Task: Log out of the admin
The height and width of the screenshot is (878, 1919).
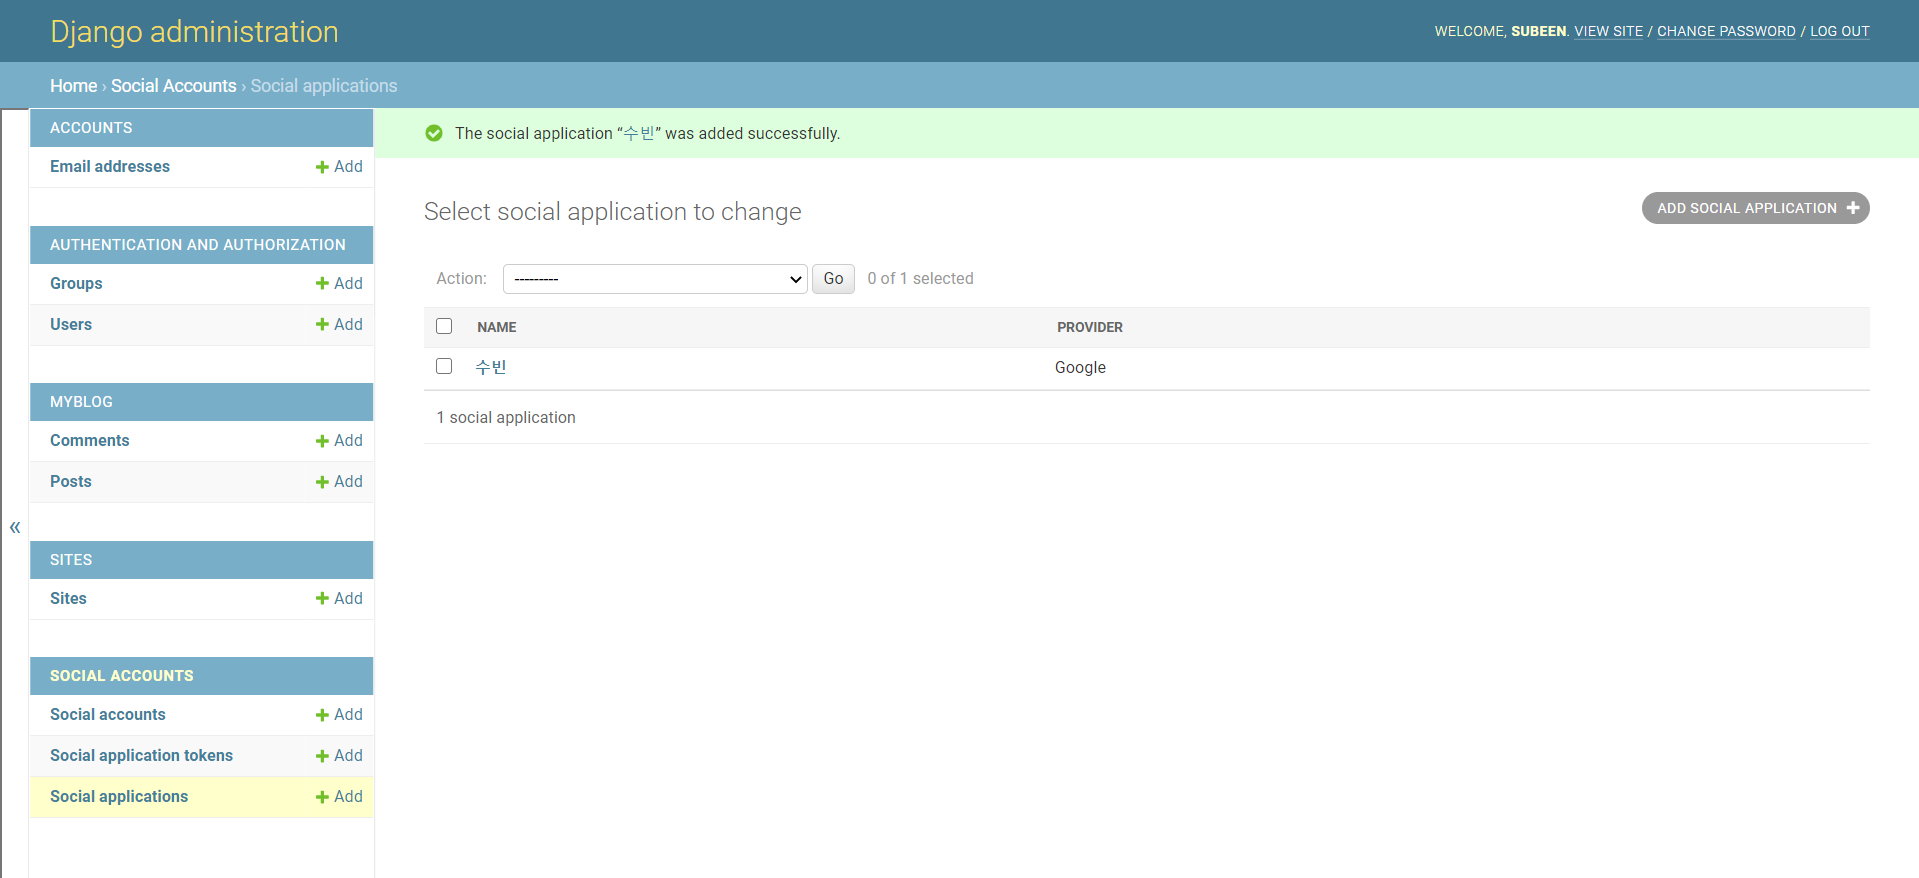Action: 1840,31
